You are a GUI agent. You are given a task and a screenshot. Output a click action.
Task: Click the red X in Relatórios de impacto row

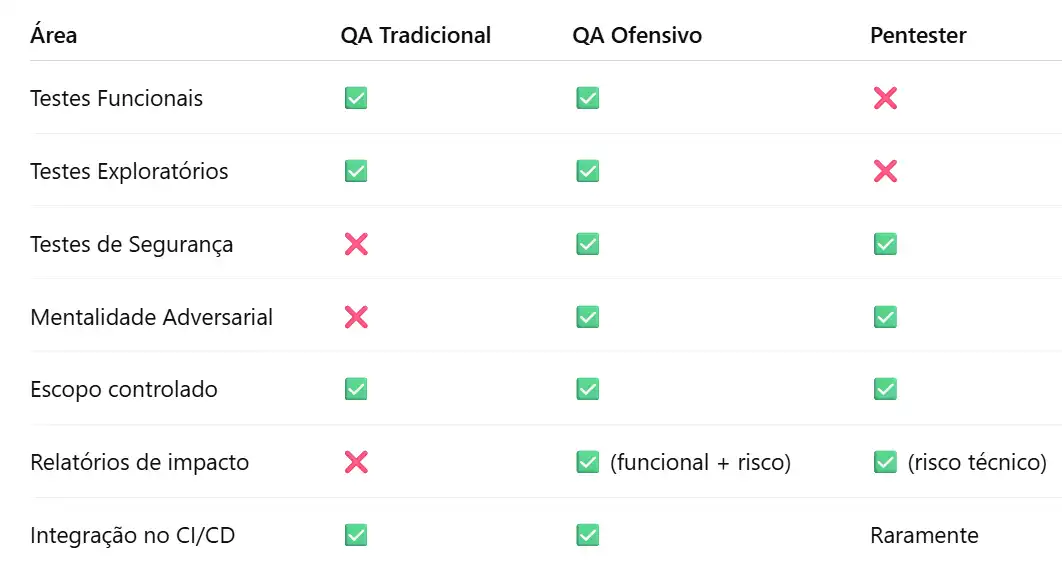tap(356, 462)
